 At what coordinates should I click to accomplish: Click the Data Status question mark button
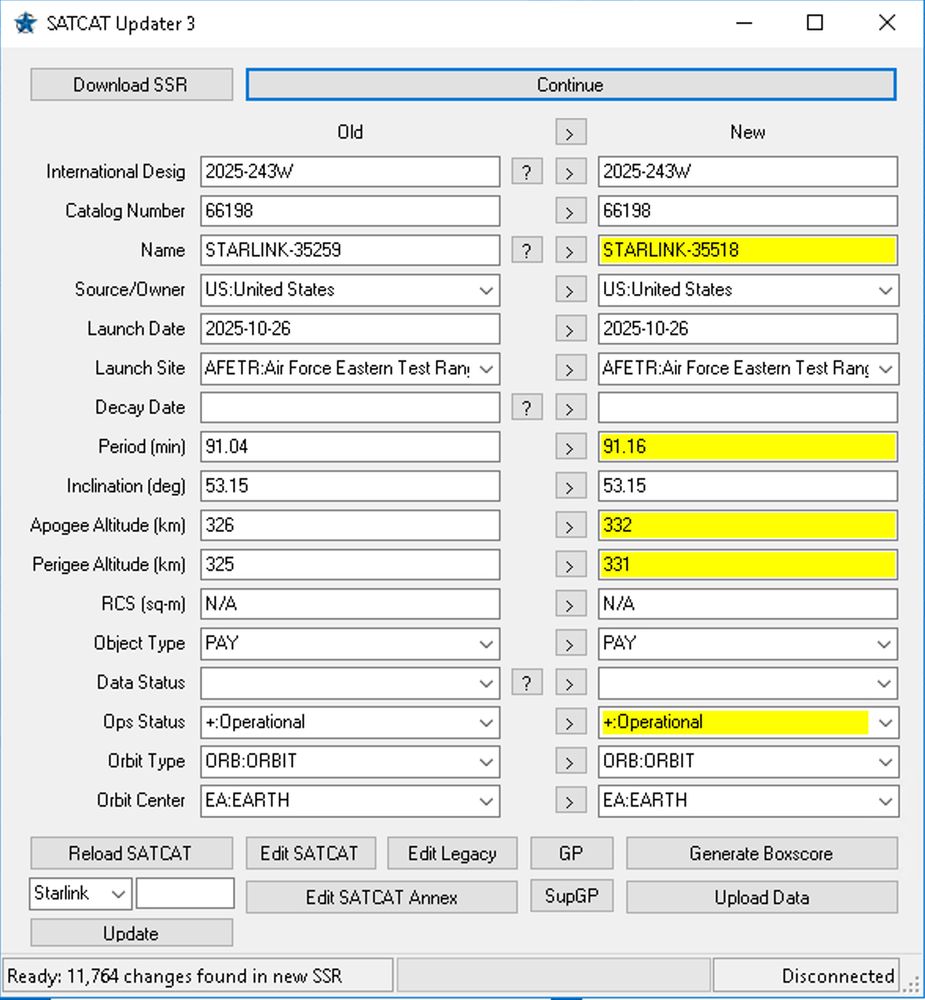click(x=527, y=683)
